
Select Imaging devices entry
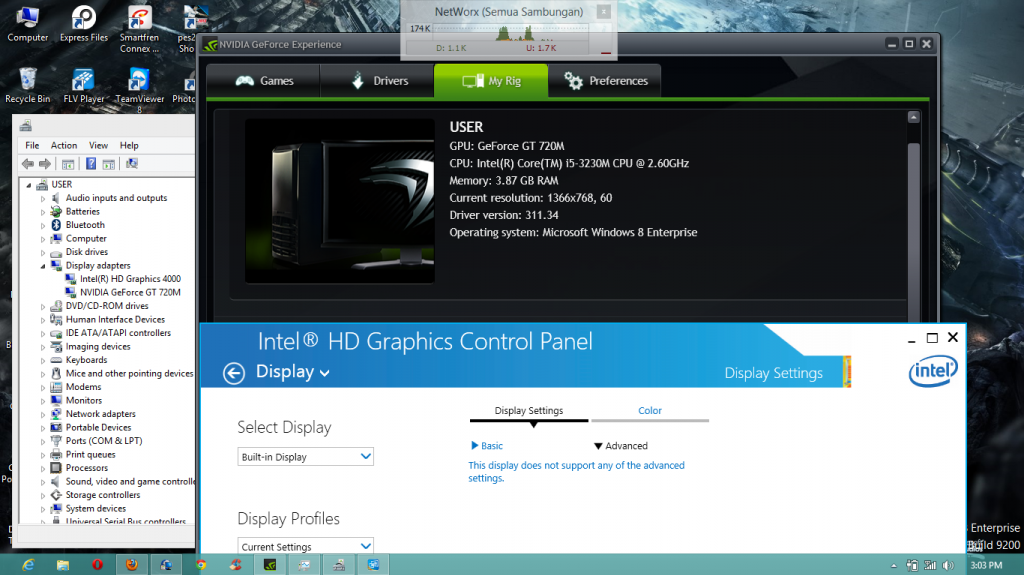[x=98, y=346]
